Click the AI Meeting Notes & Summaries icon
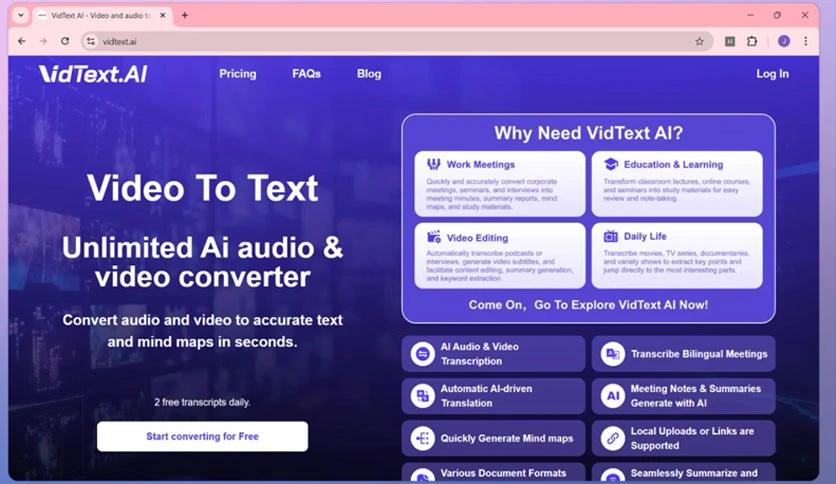The height and width of the screenshot is (484, 836). (613, 396)
